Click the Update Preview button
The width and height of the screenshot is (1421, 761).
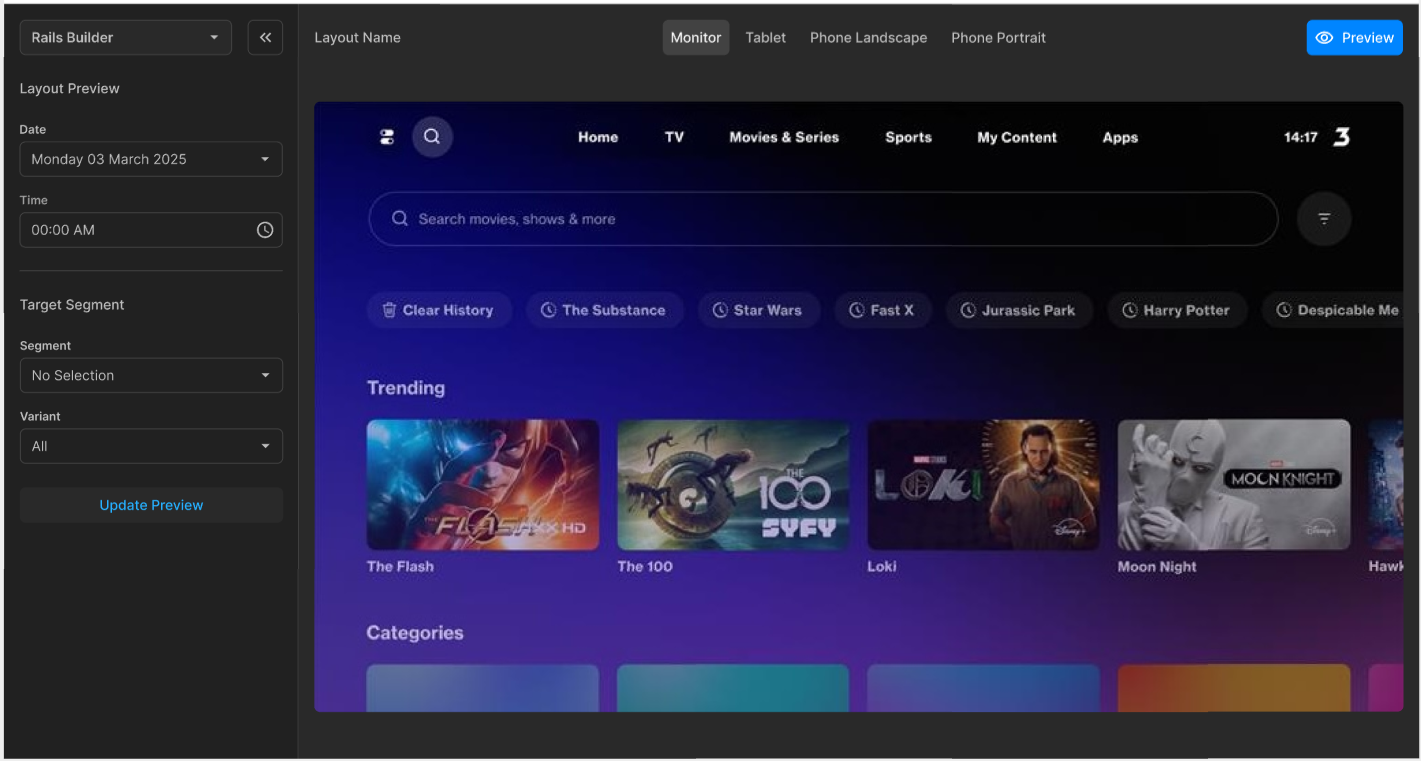pyautogui.click(x=151, y=505)
